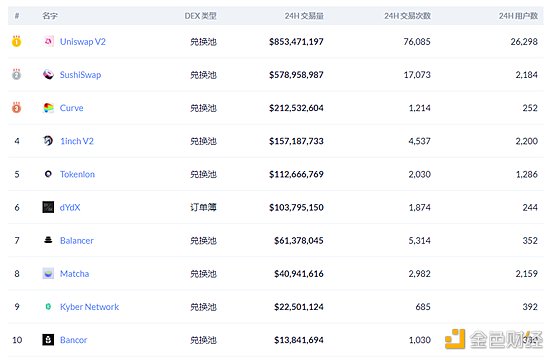Screen dimensions: 554x360
Task: Click the SushiSwap logo icon
Action: [x=48, y=75]
